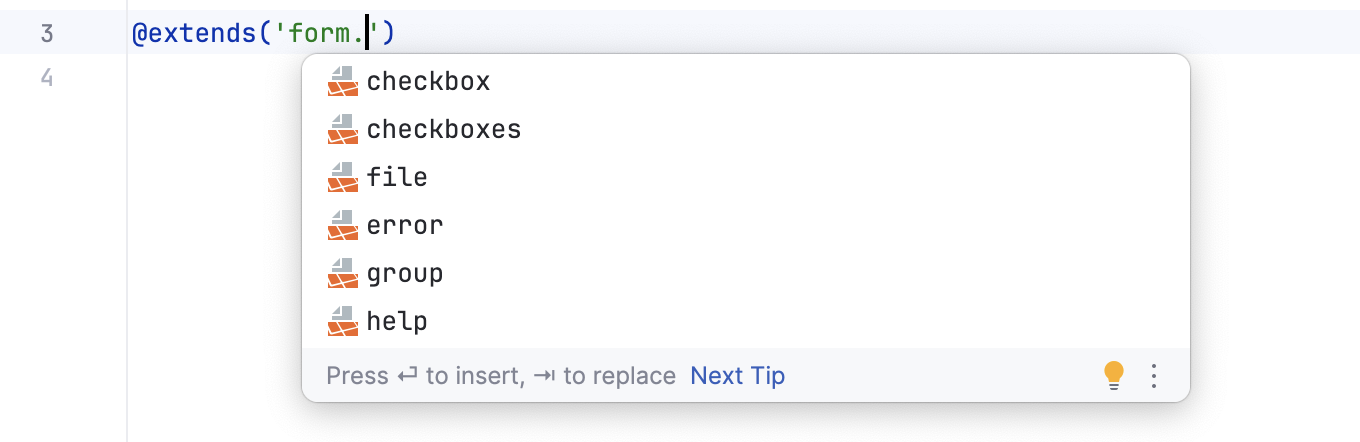Open the Next Tip link
1360x442 pixels.
[737, 376]
